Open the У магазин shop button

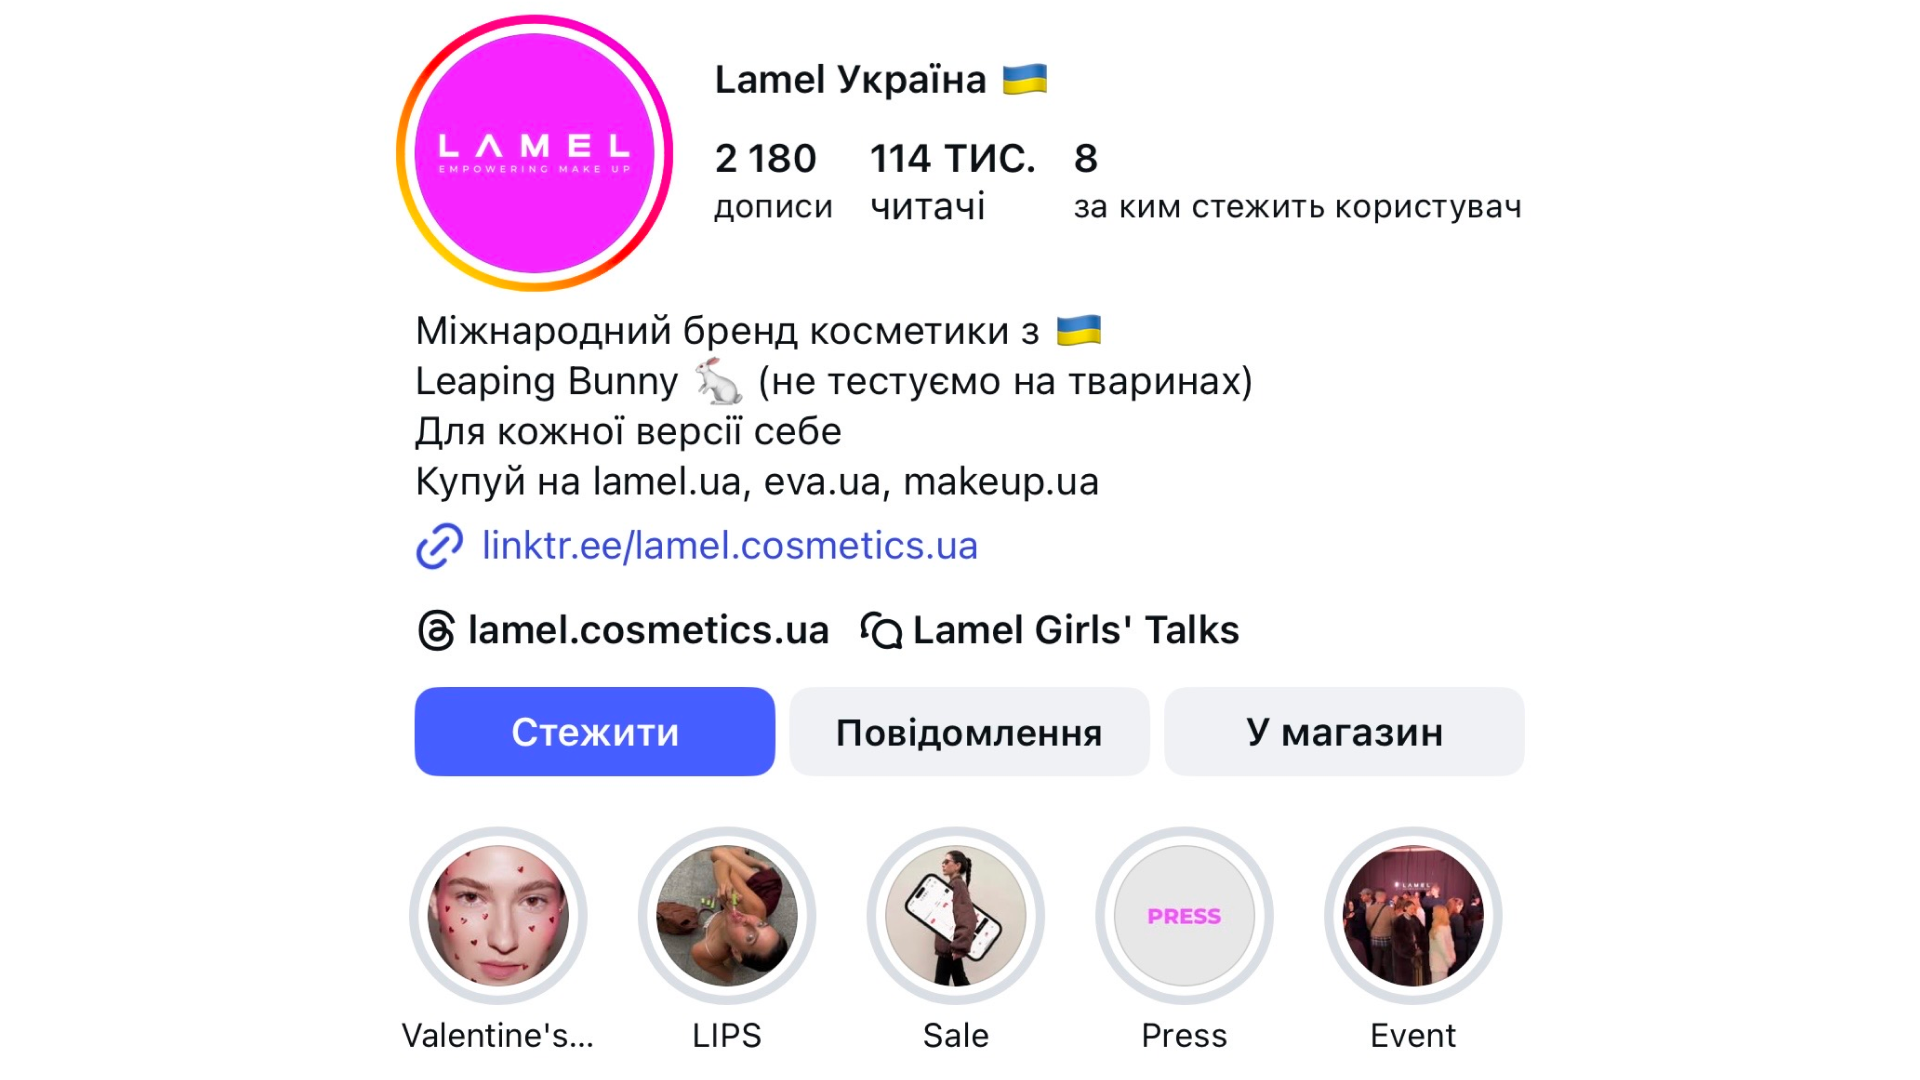[x=1344, y=732]
